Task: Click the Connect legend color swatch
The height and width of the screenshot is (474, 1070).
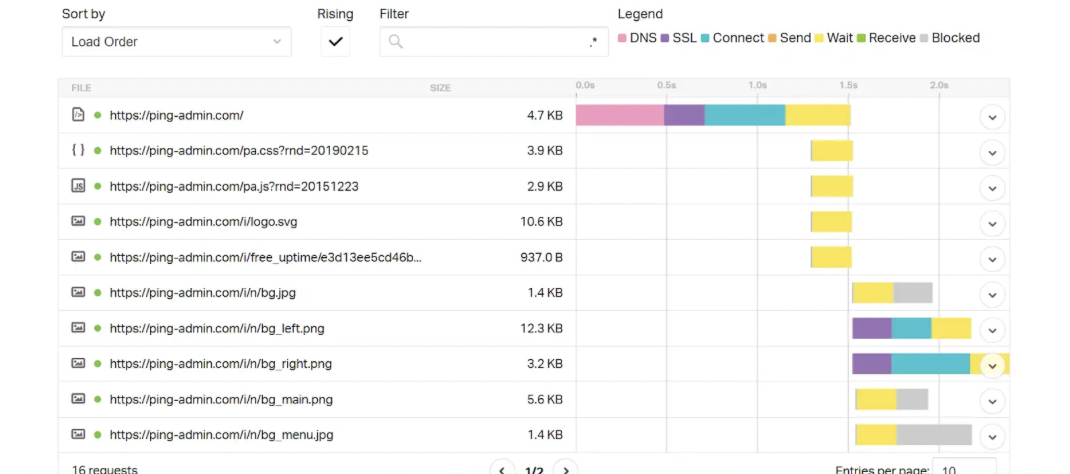Action: pyautogui.click(x=705, y=38)
